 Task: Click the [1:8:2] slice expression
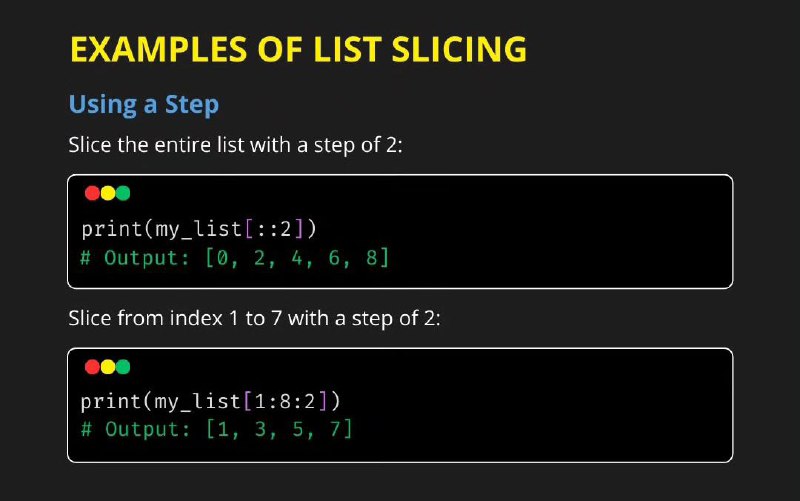[286, 402]
